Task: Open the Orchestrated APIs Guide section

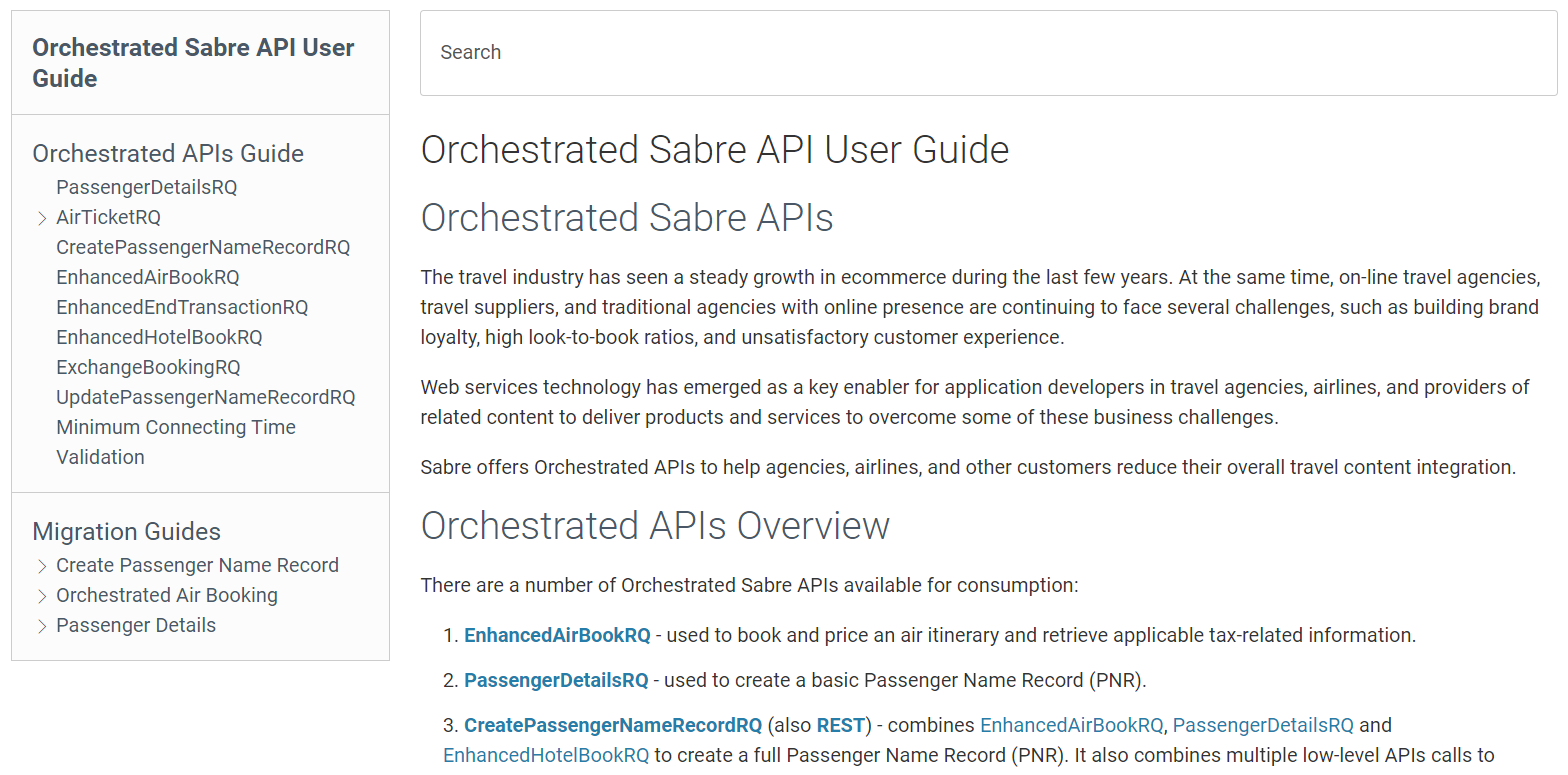Action: tap(168, 153)
